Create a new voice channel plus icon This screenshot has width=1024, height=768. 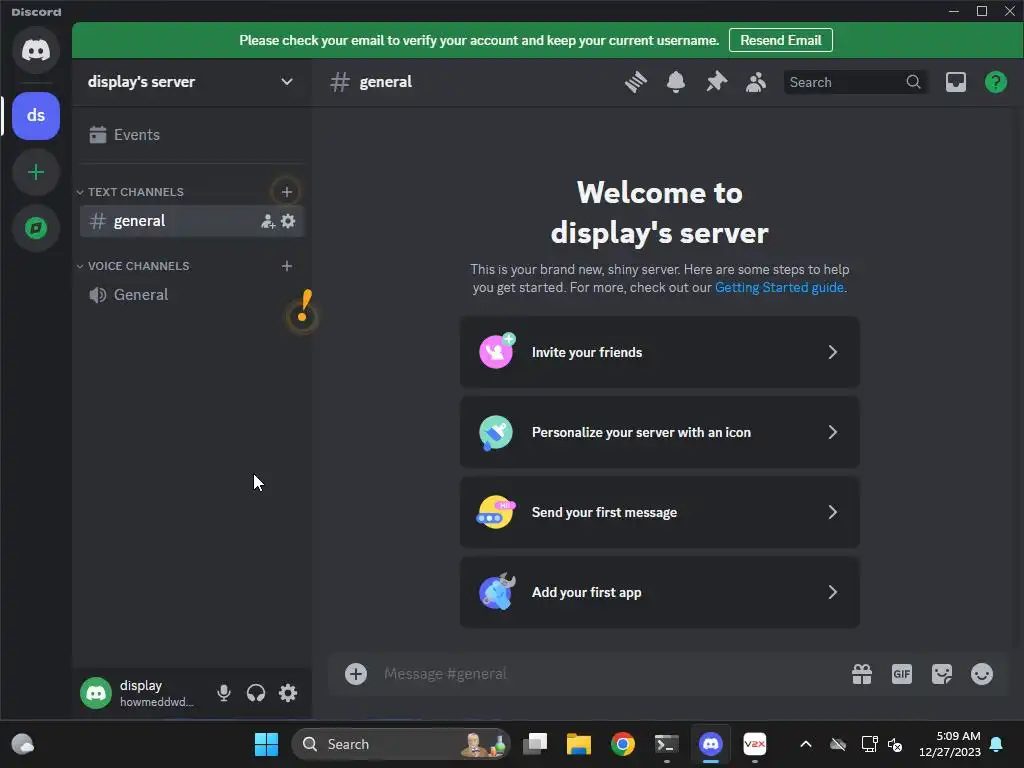click(x=287, y=266)
